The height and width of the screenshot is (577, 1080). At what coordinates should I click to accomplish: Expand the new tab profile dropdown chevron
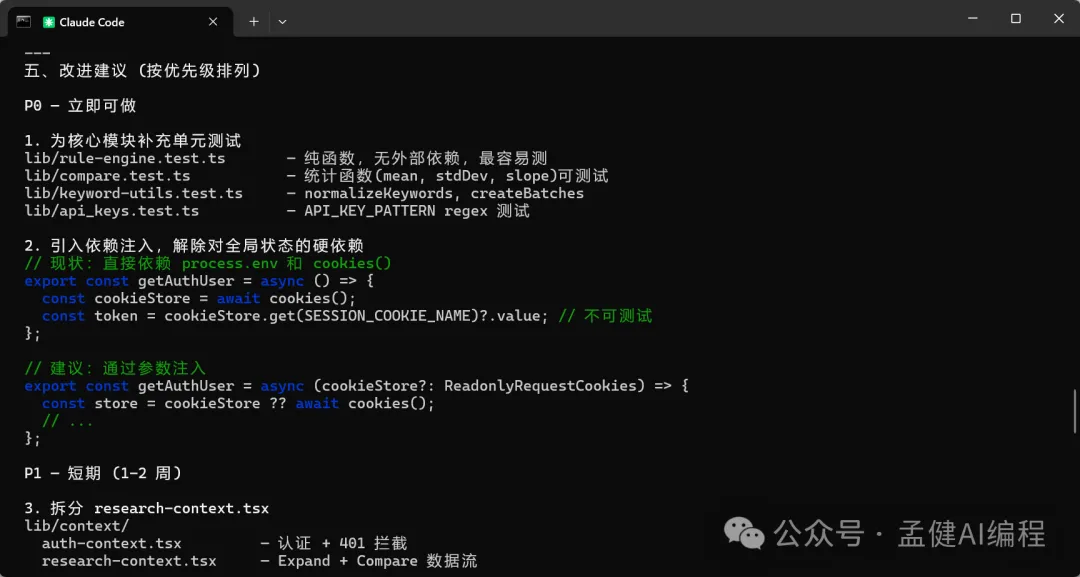pos(282,21)
